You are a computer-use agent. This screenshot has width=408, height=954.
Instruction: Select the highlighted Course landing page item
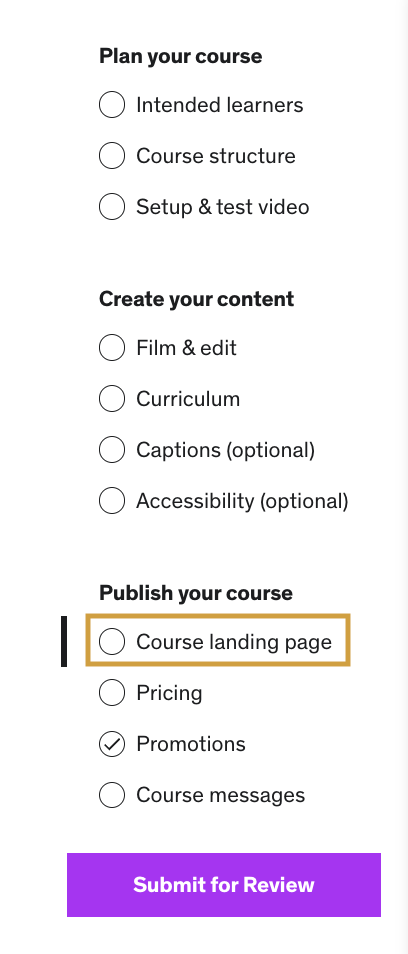point(218,641)
